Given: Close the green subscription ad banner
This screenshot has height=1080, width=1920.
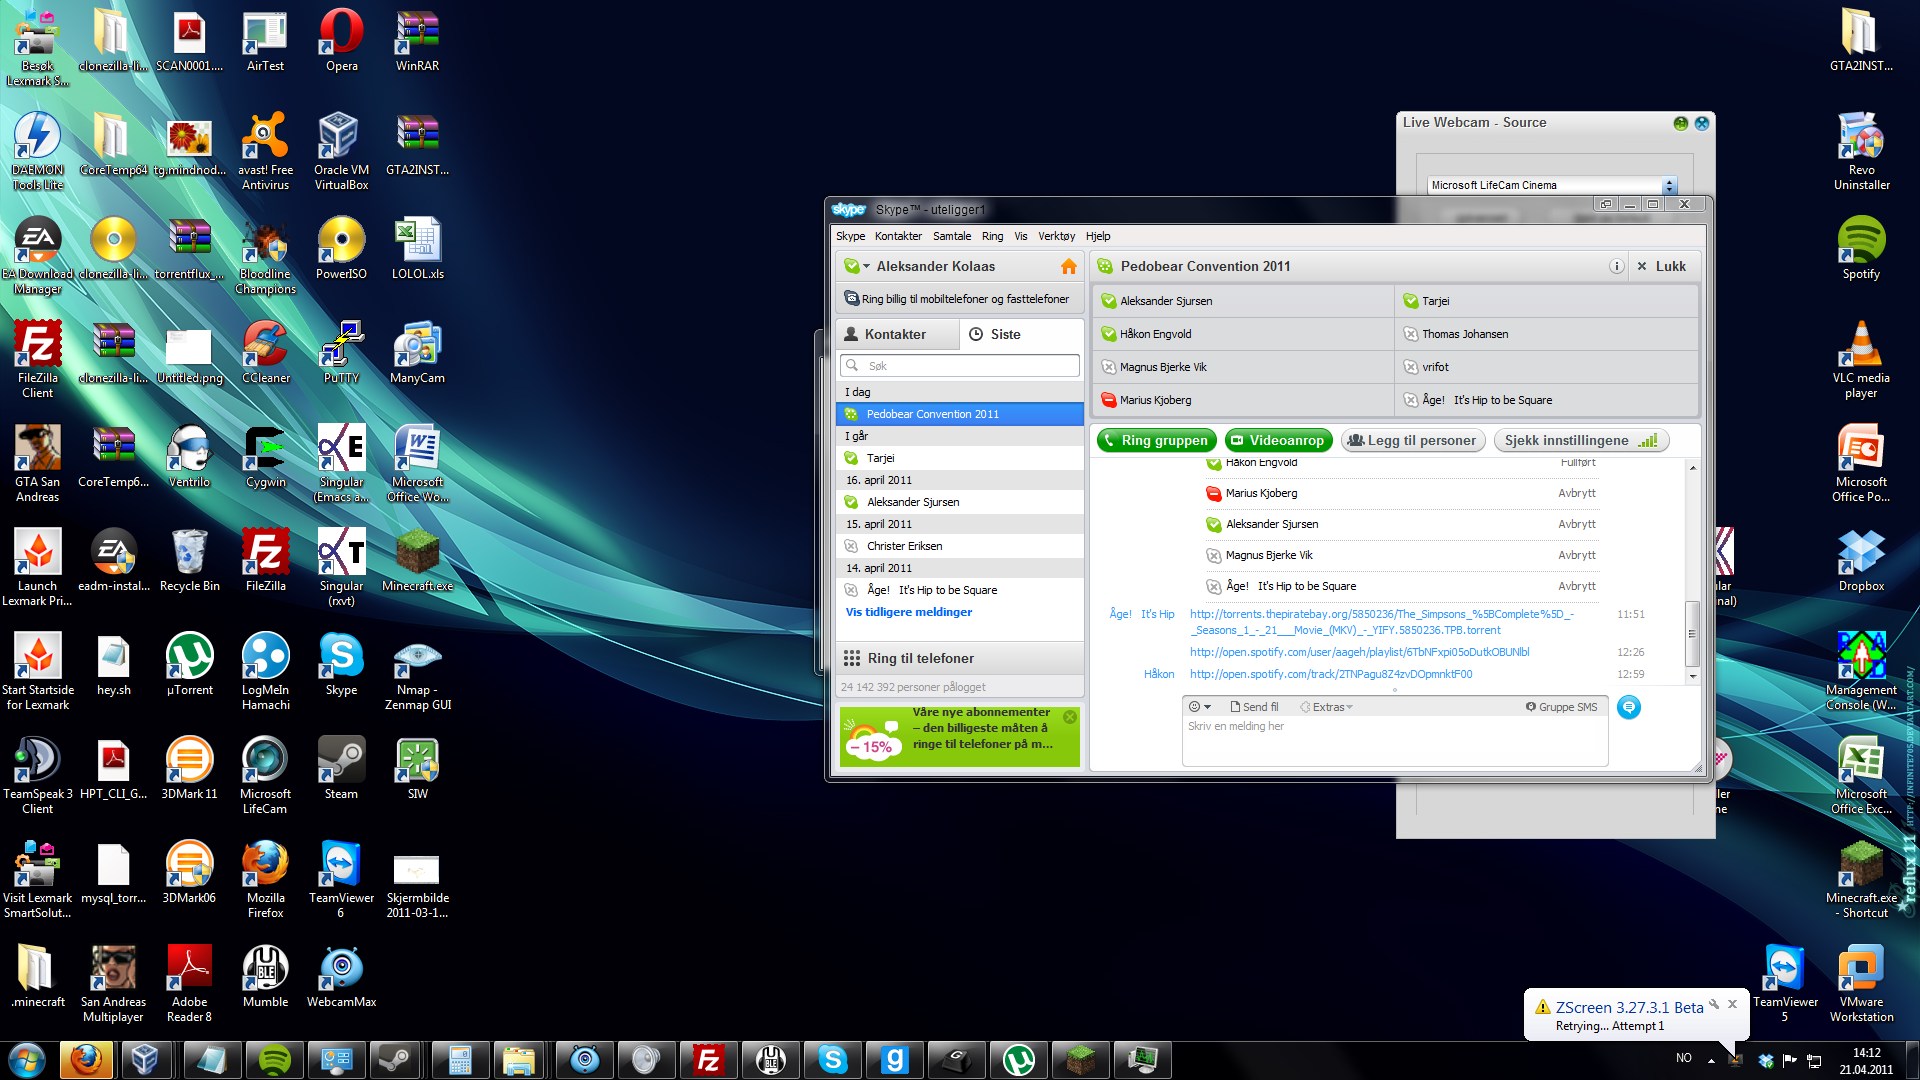Looking at the screenshot, I should pos(1069,717).
